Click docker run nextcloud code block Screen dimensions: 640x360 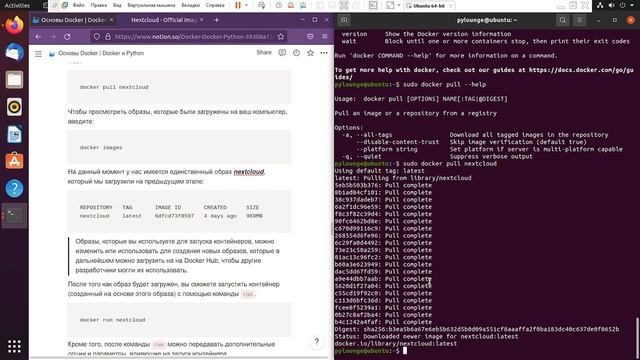click(179, 320)
